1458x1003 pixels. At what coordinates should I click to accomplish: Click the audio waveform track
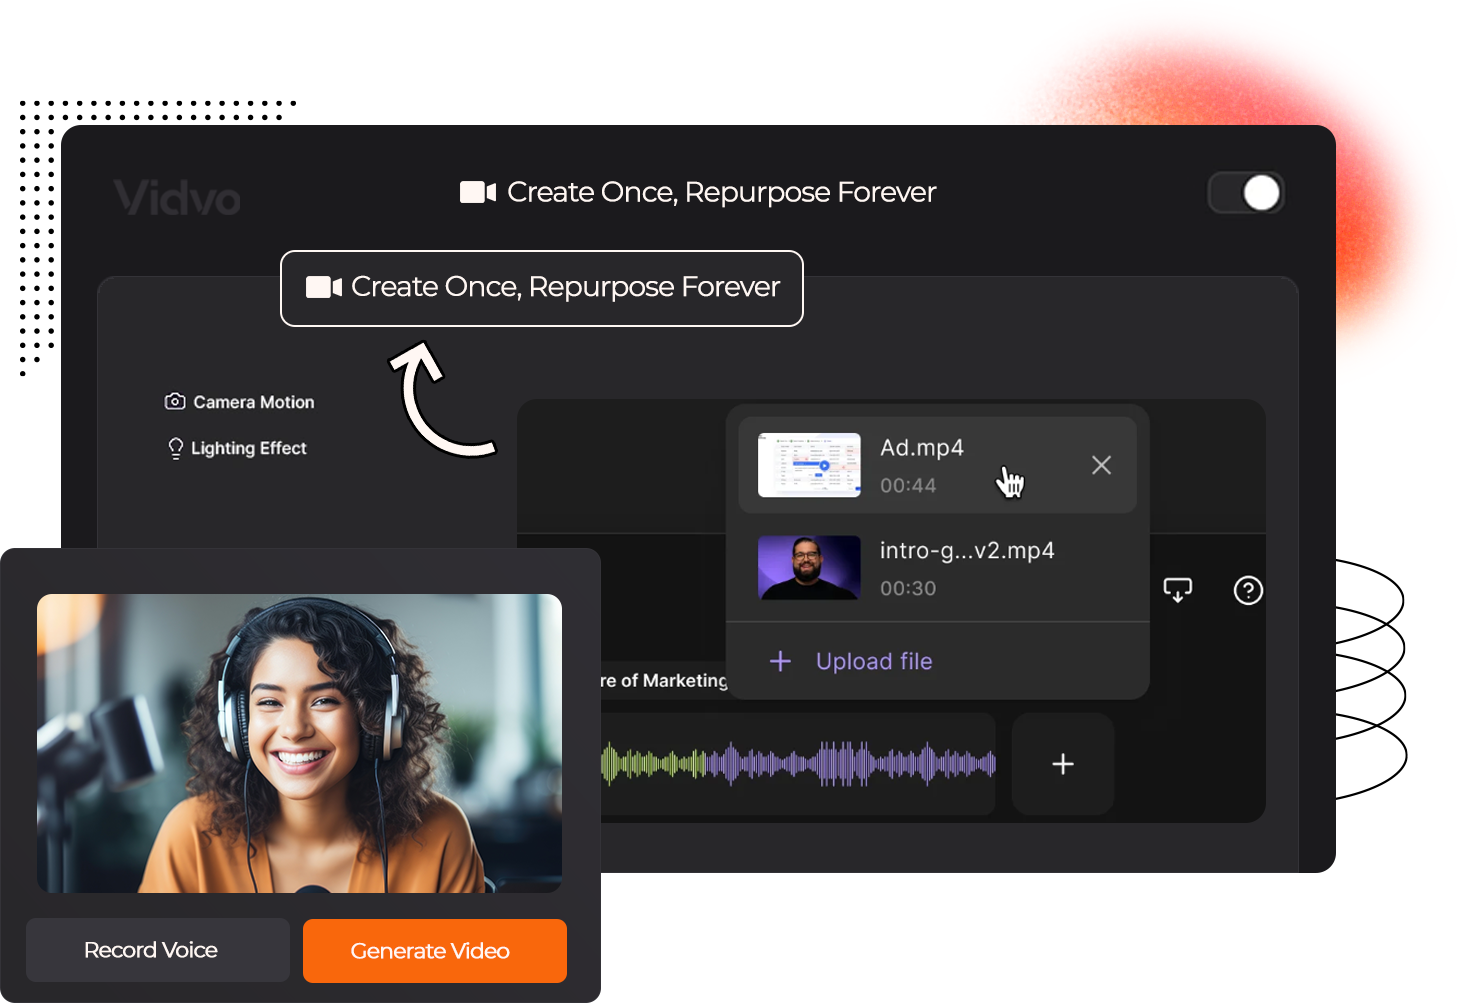coord(798,764)
